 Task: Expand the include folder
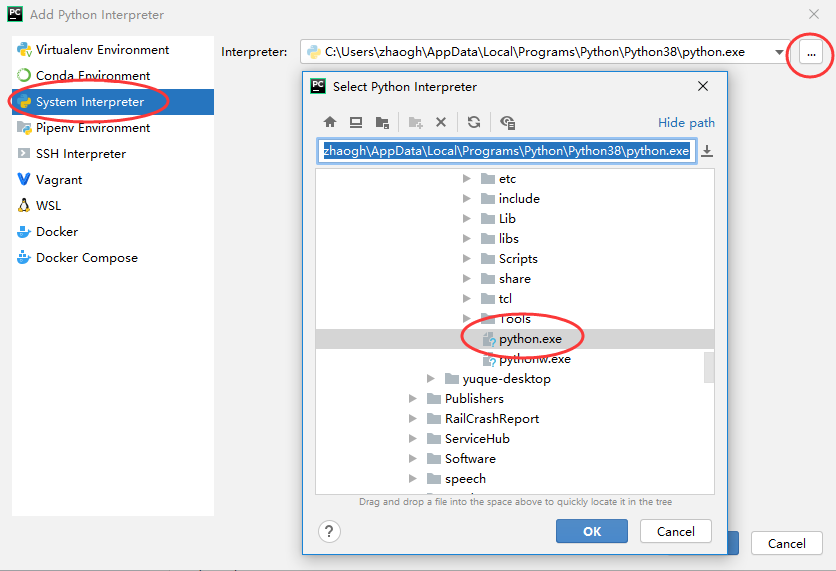pos(467,199)
